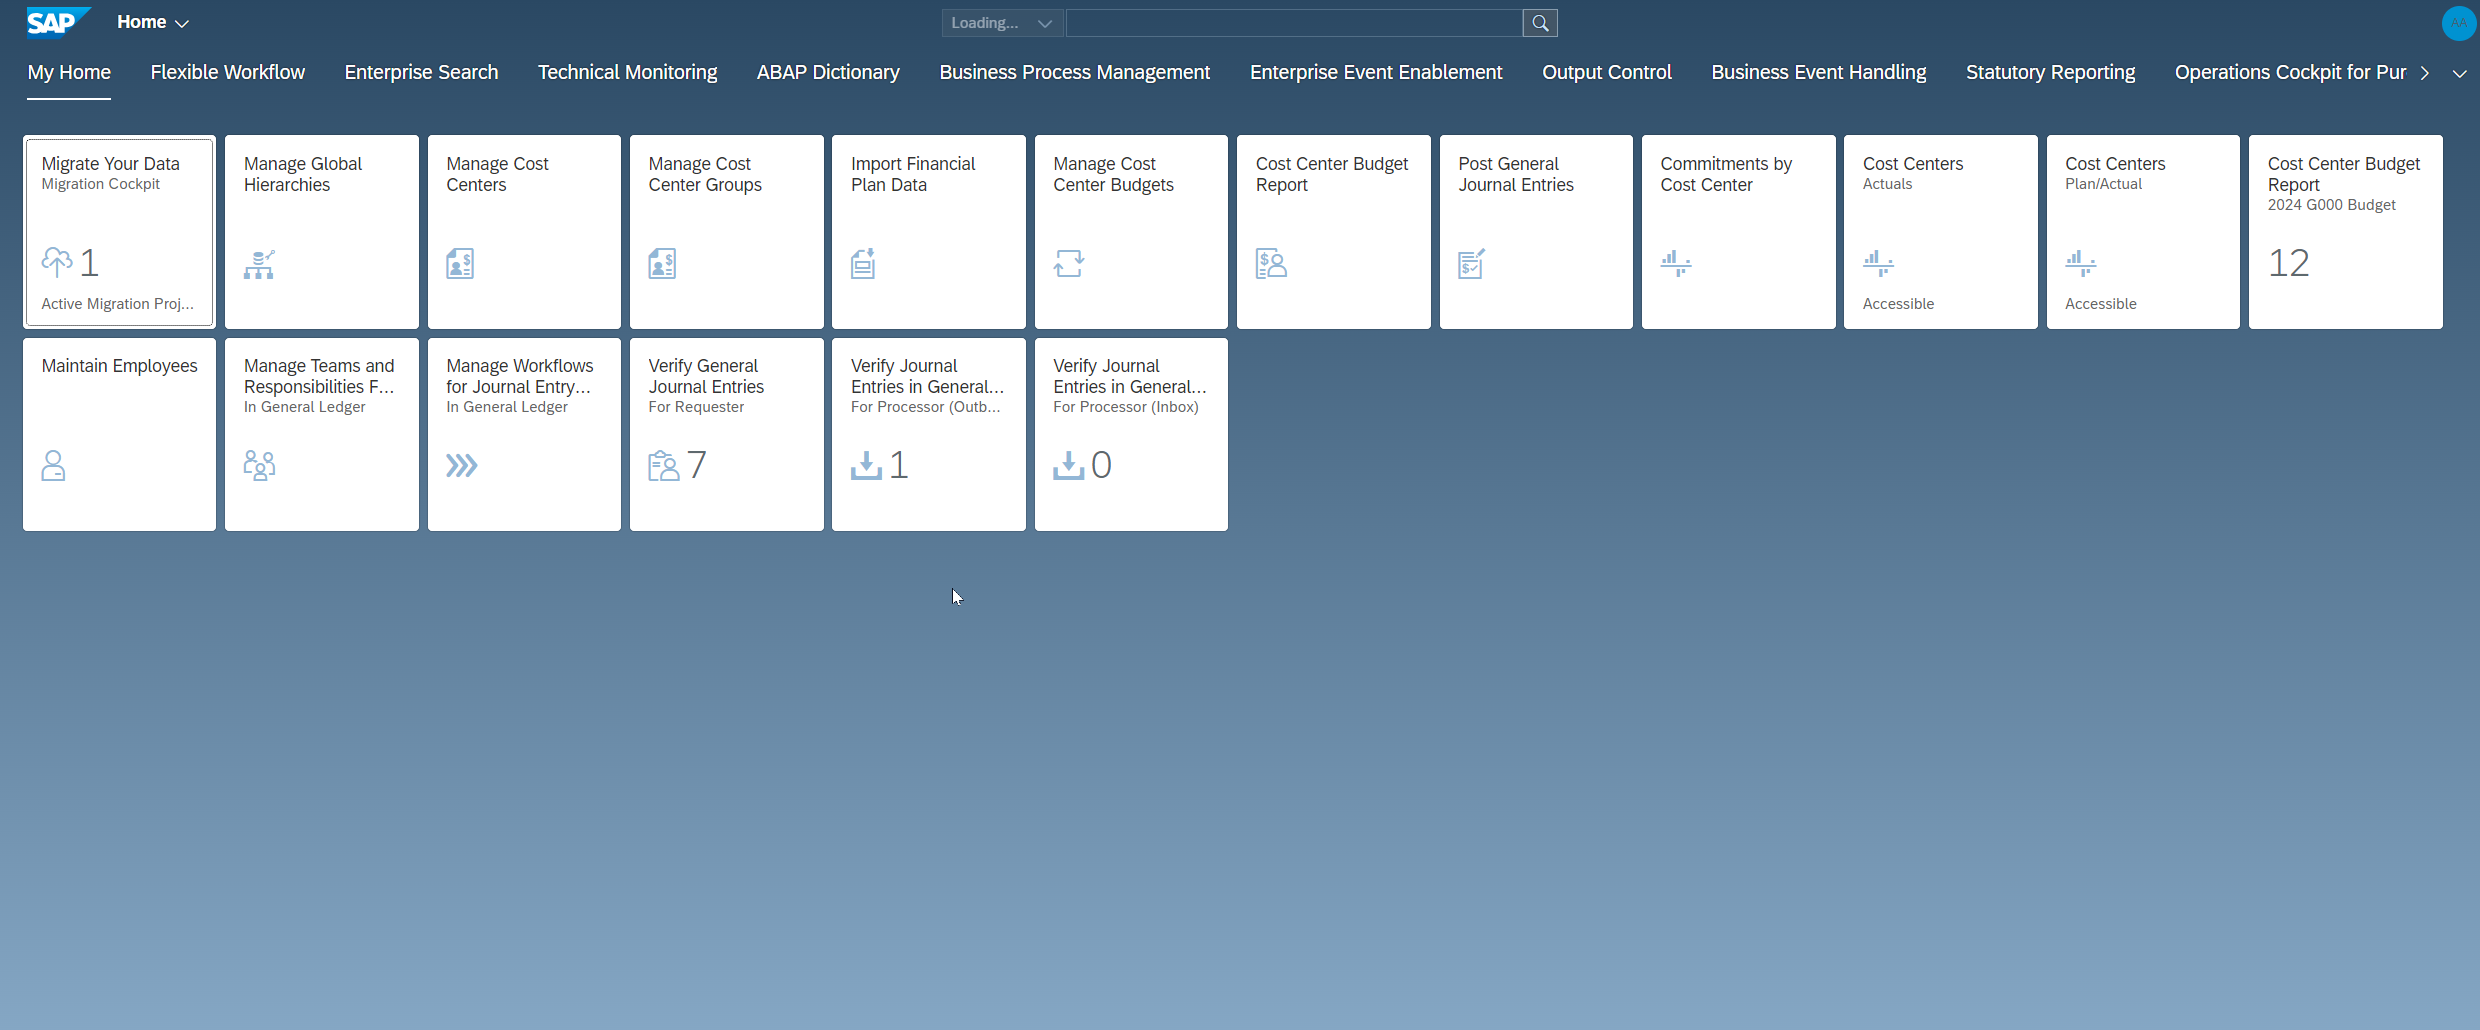Click the count 7 on Verify General Journal Entries
The height and width of the screenshot is (1030, 2480).
coord(697,465)
